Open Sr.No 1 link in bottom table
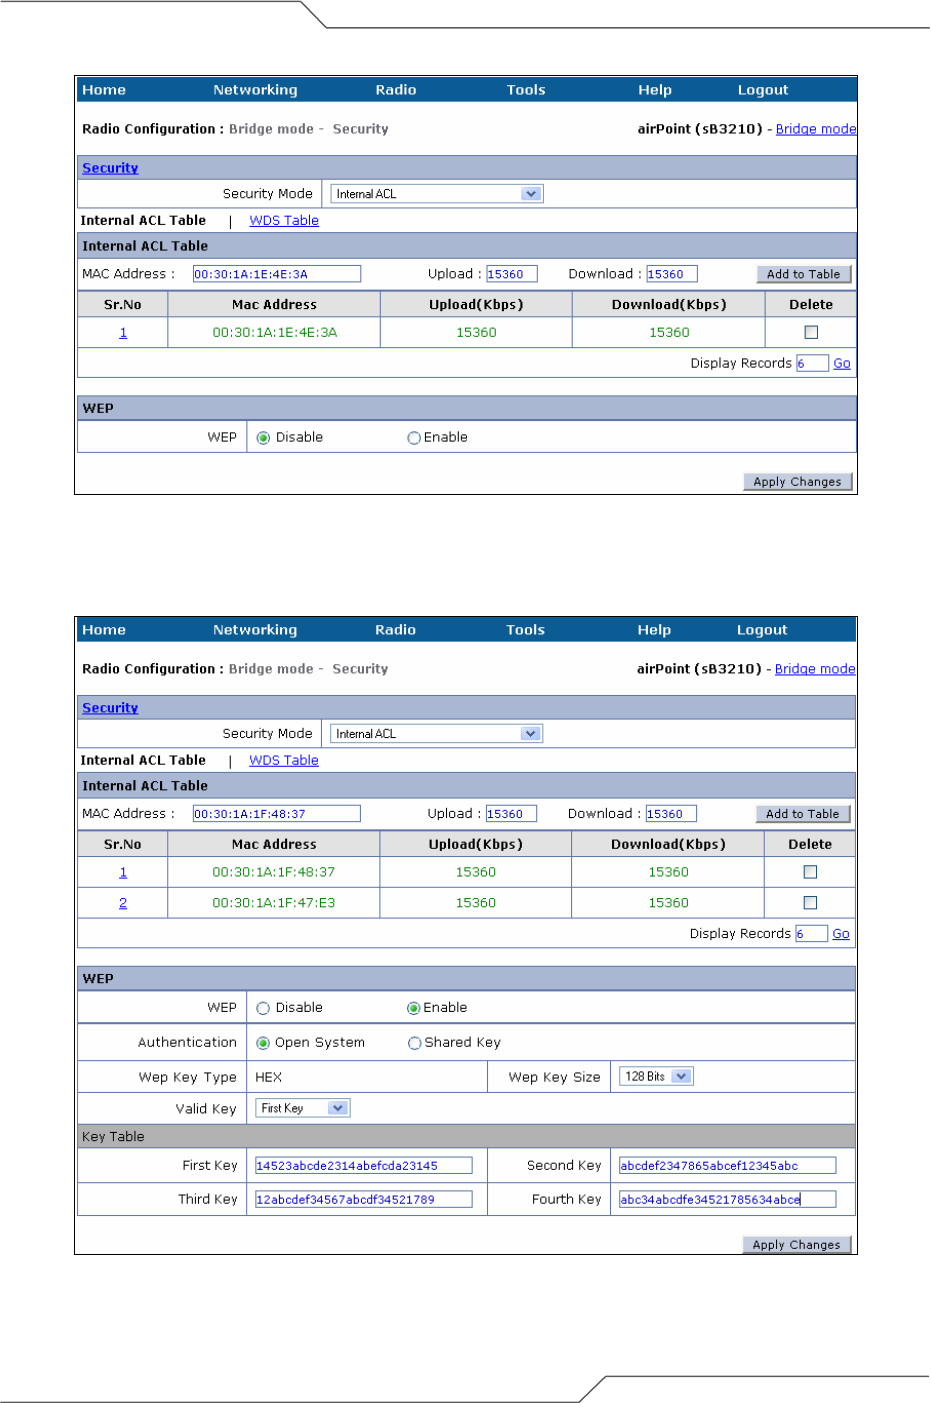Viewport: 931px width, 1403px height. pos(123,873)
